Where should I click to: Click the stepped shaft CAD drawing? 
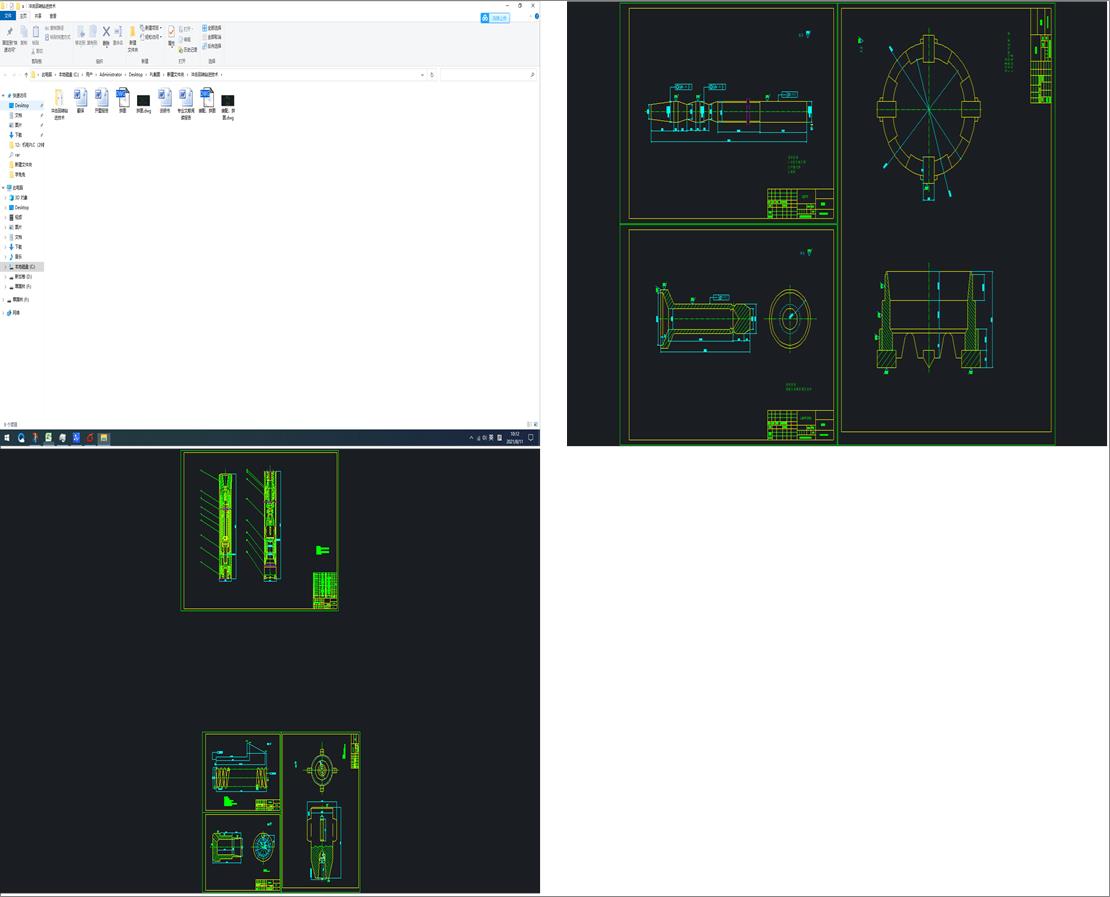[731, 112]
